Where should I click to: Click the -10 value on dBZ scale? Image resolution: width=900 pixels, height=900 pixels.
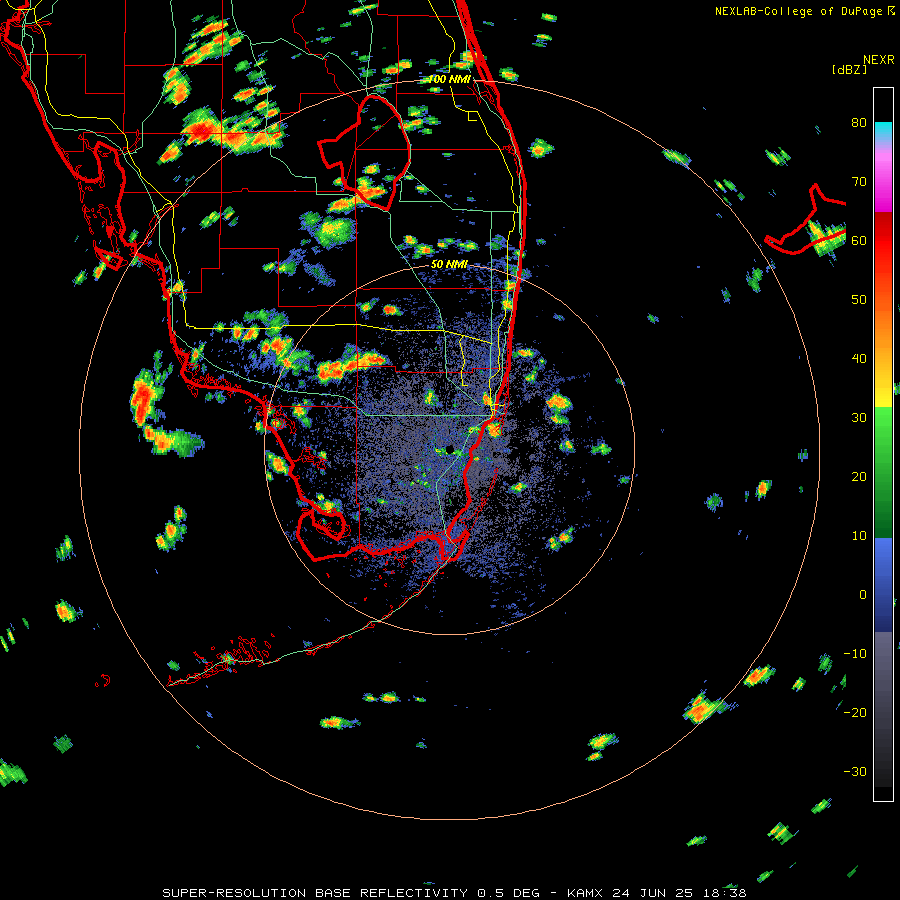[855, 654]
